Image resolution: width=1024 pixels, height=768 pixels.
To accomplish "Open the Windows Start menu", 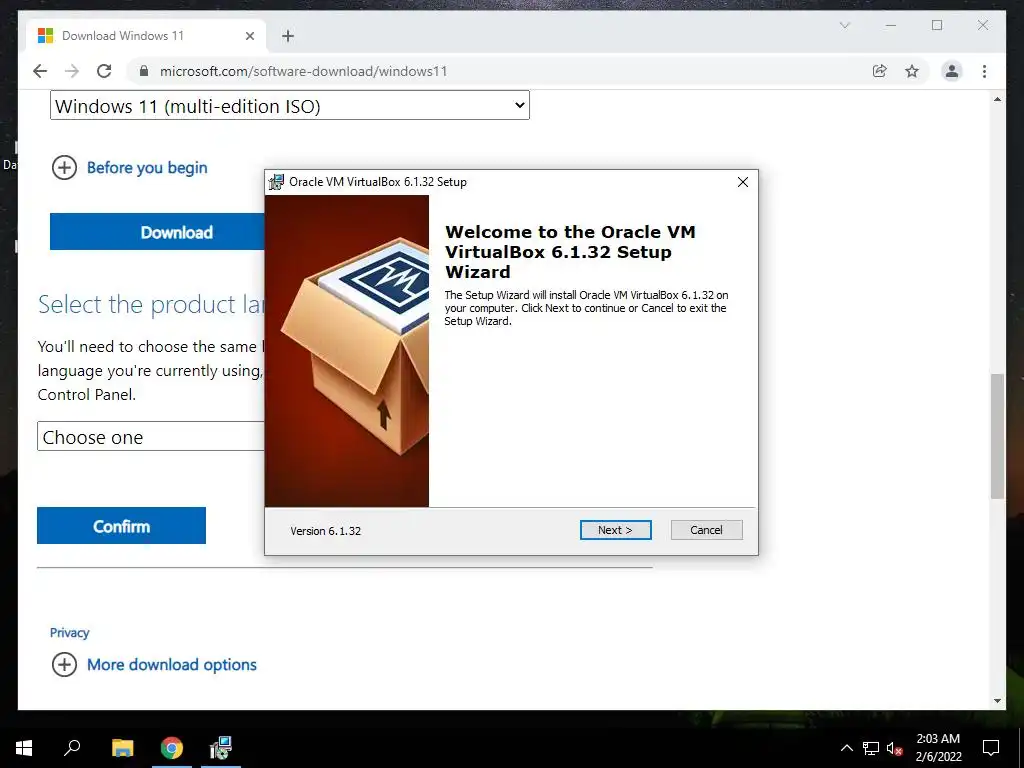I will [24, 748].
